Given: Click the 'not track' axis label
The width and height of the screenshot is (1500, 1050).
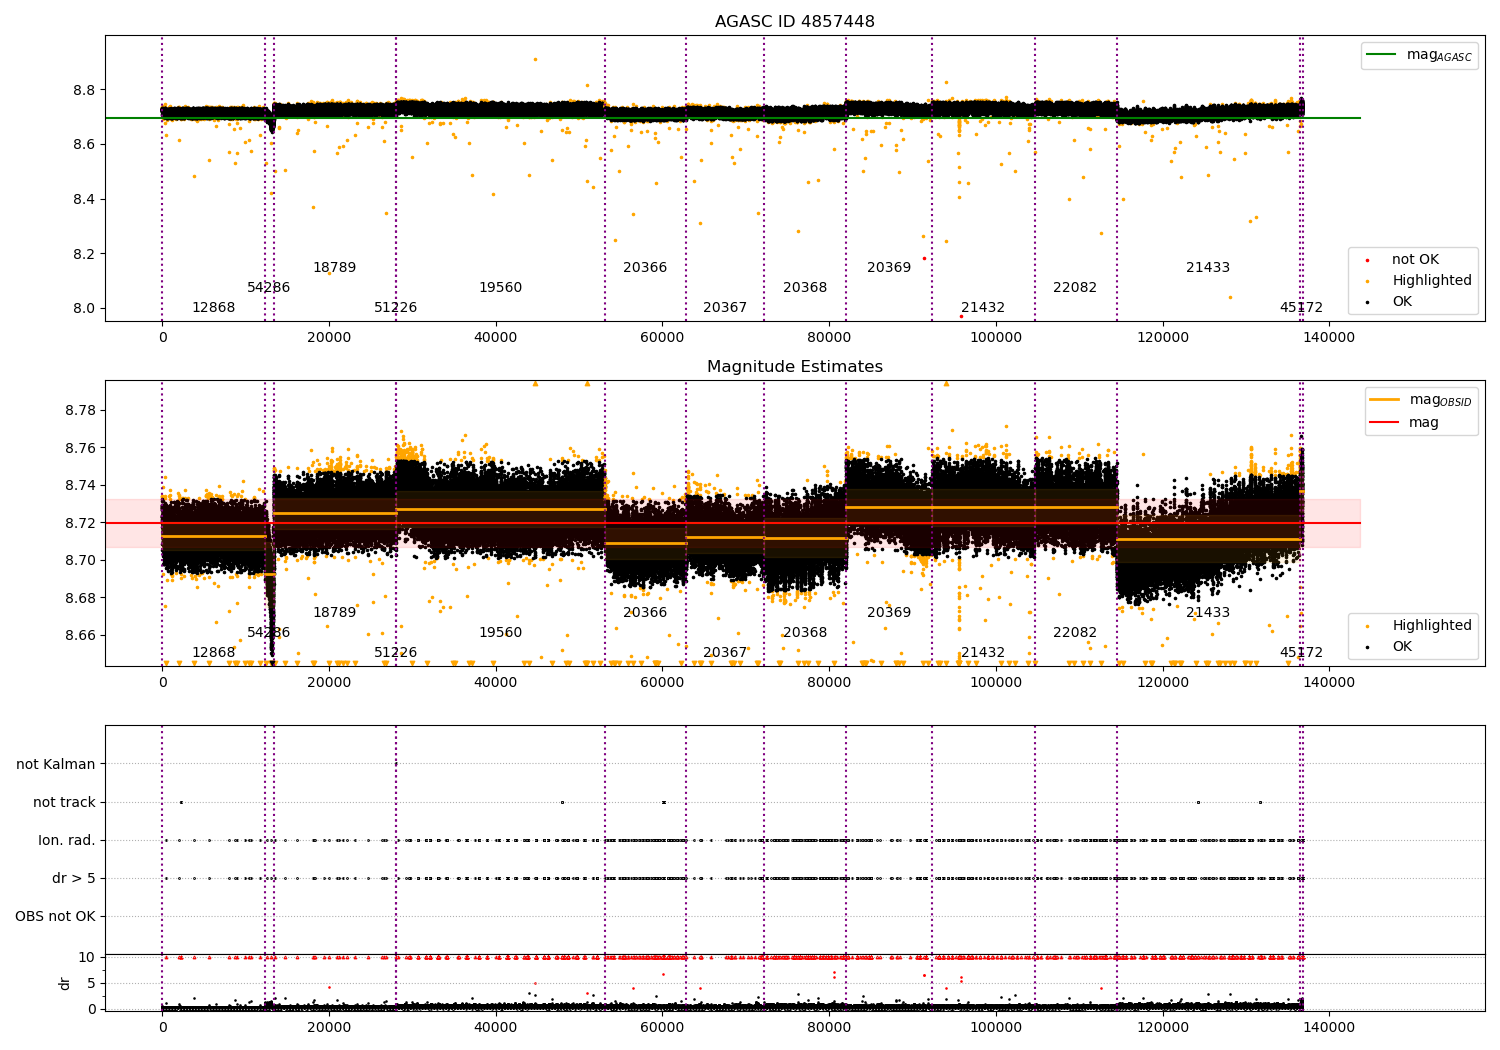Looking at the screenshot, I should 64,803.
